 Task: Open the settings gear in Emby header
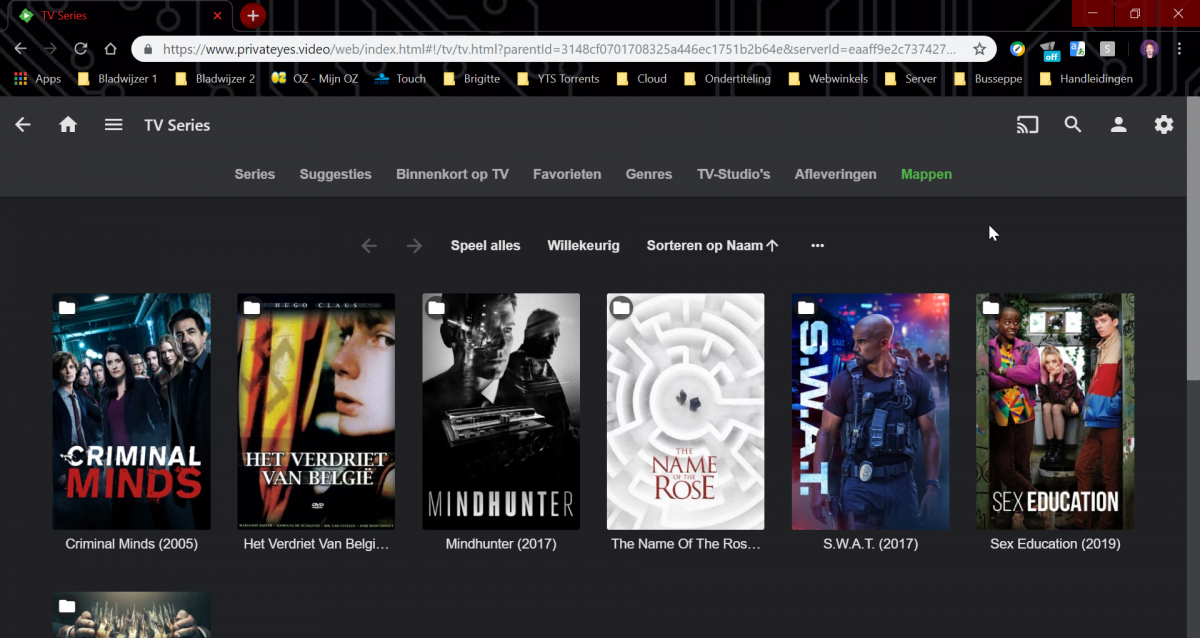(1164, 125)
